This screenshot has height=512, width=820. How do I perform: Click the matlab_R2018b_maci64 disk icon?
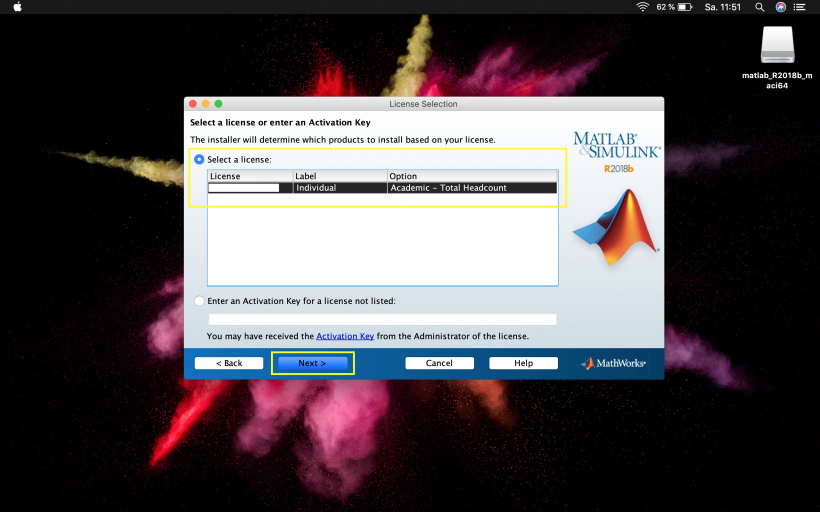777,44
